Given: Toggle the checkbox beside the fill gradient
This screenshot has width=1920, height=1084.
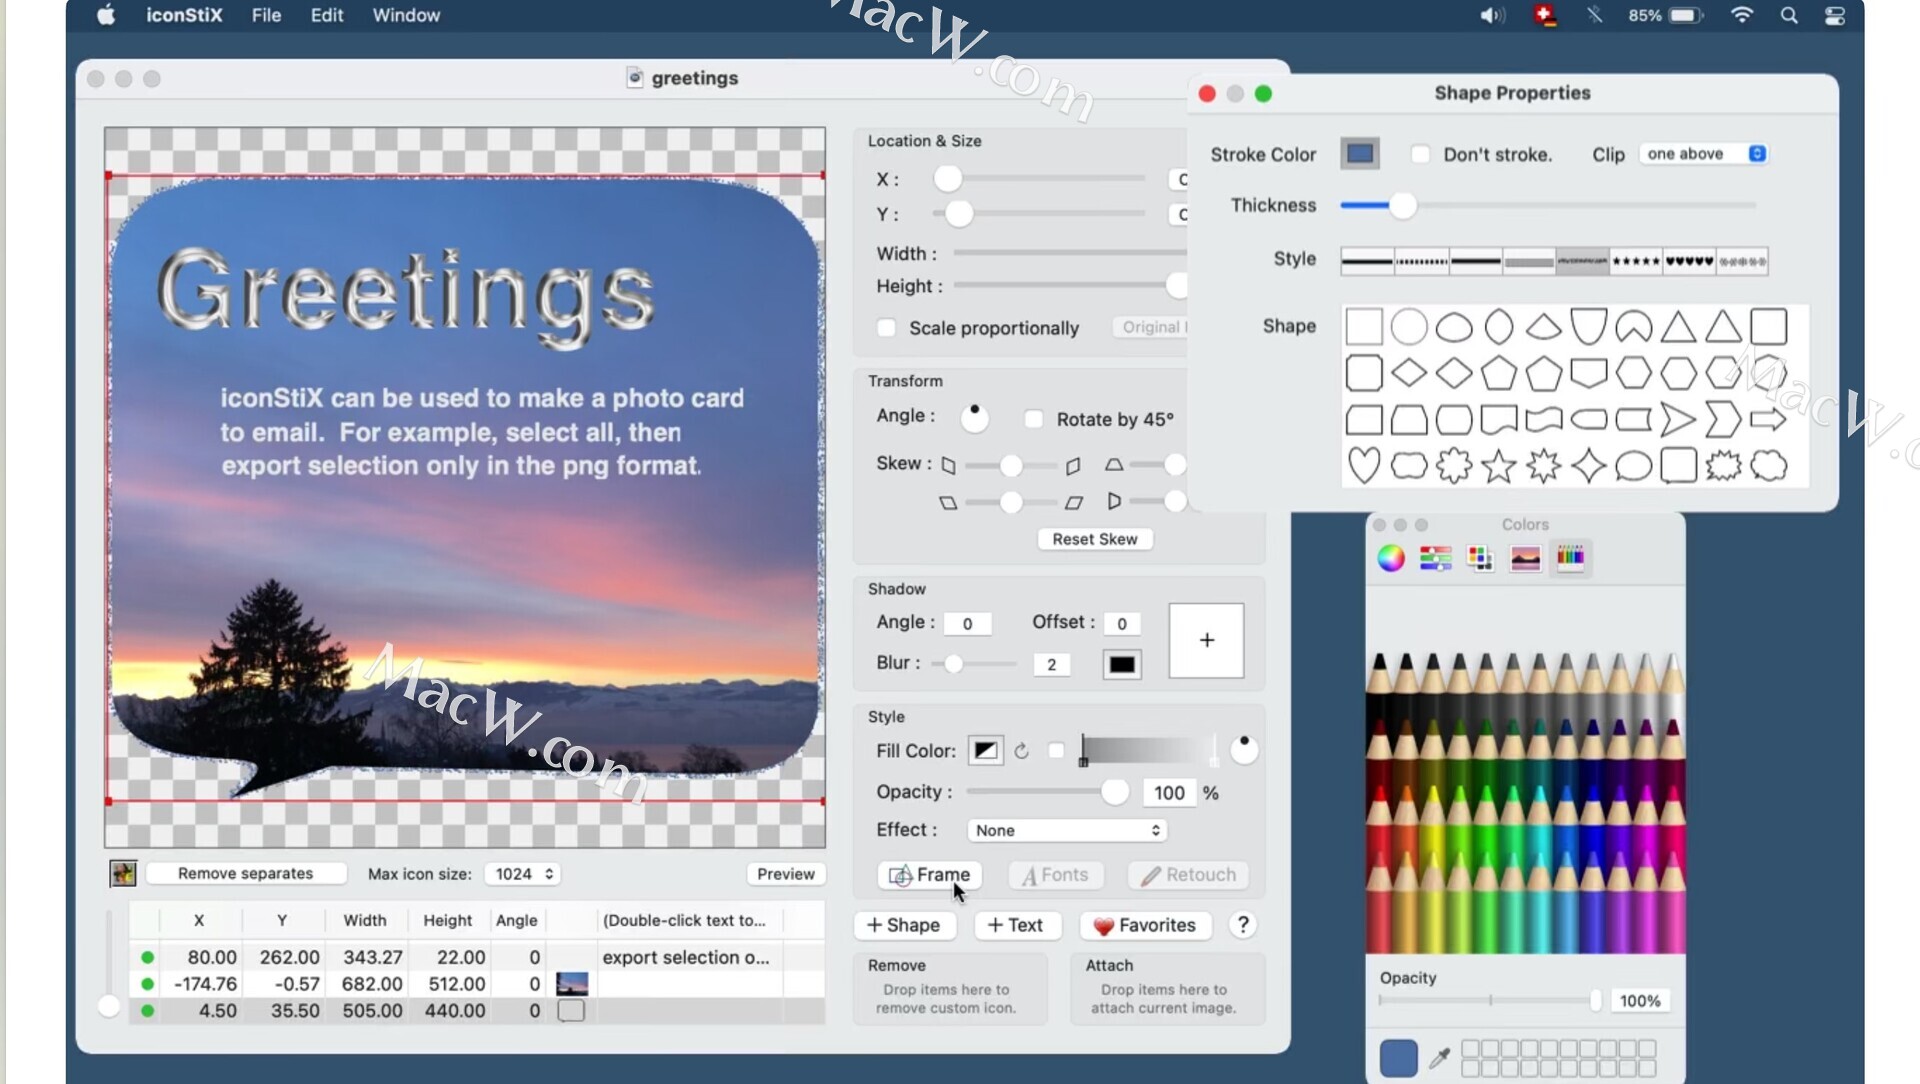Looking at the screenshot, I should (x=1056, y=751).
